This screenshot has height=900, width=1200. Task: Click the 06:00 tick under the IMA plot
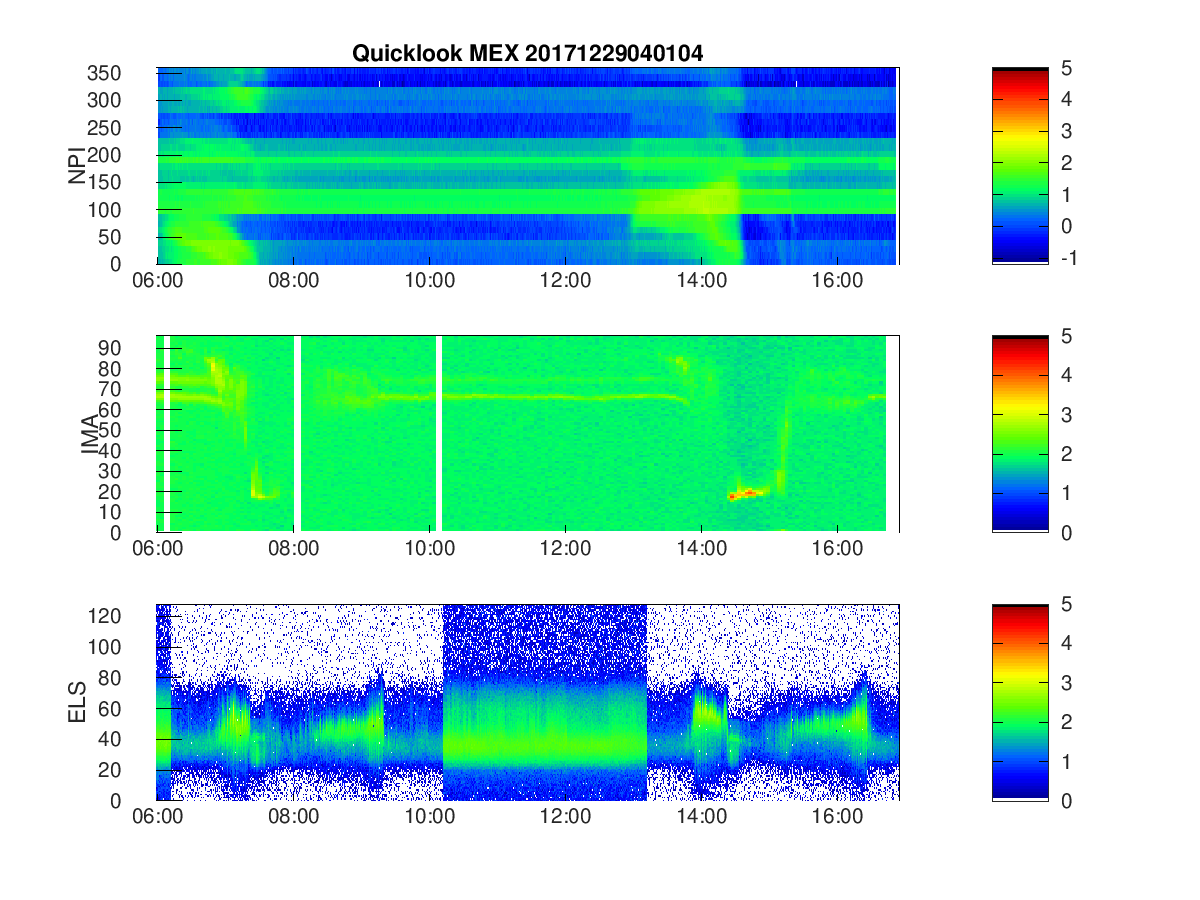pos(159,549)
